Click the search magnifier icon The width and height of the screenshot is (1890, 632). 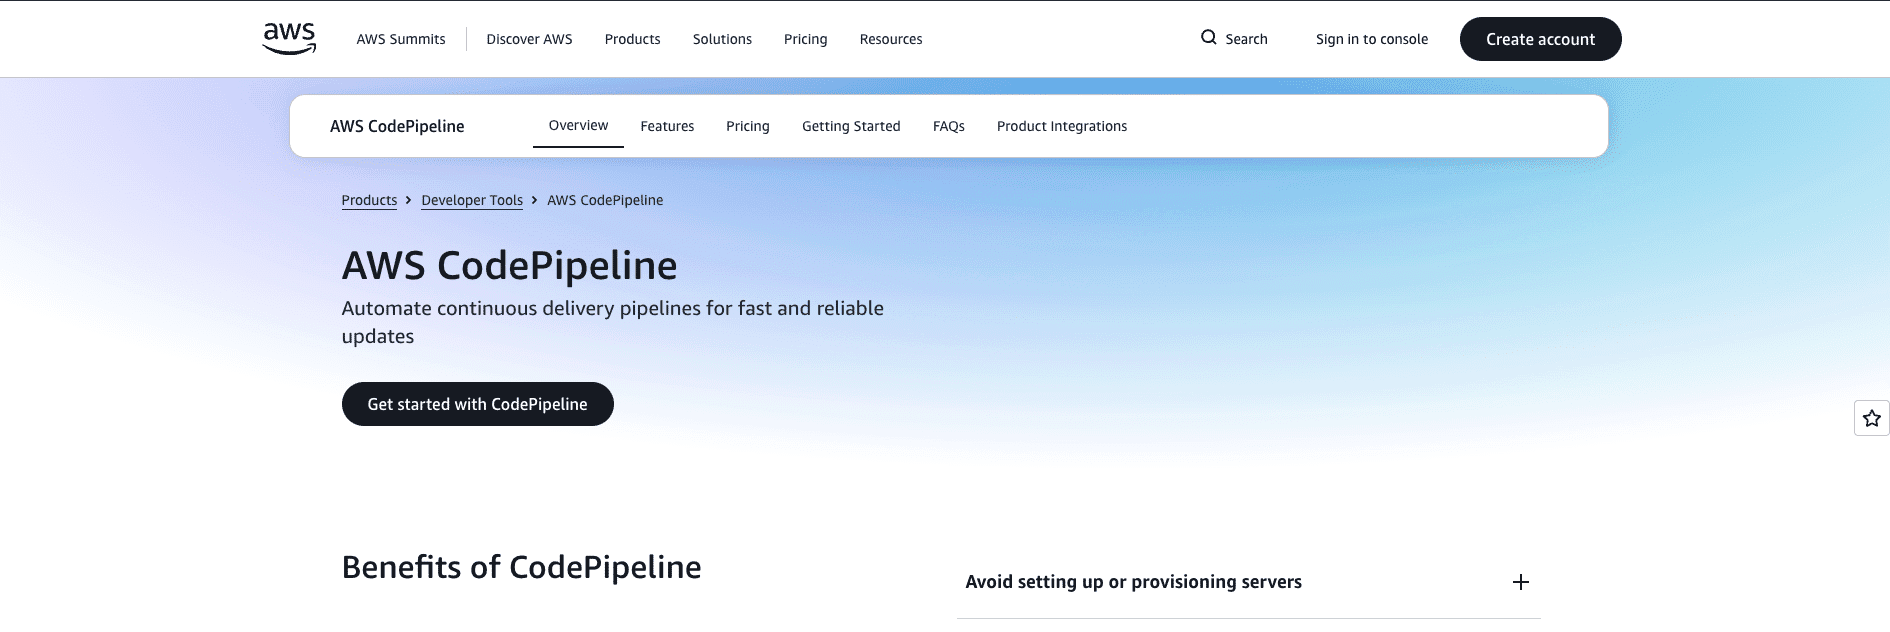(1209, 38)
